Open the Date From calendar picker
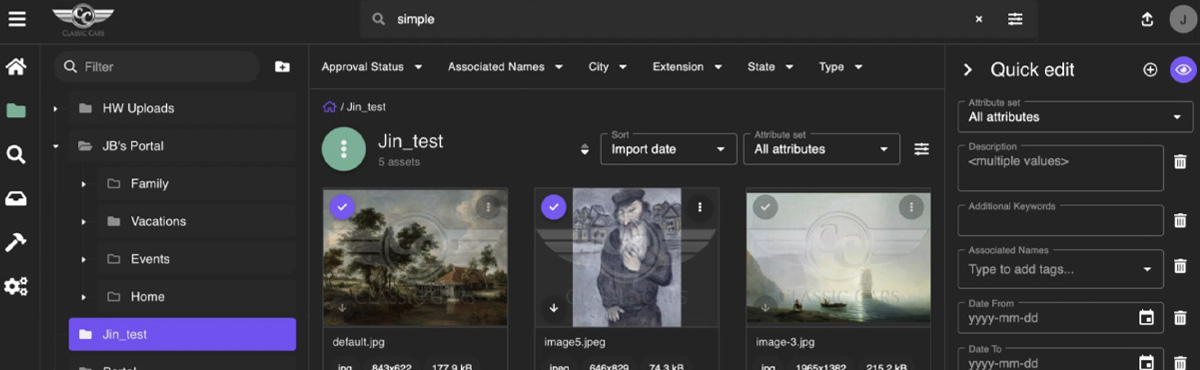The height and width of the screenshot is (370, 1200). tap(1147, 318)
